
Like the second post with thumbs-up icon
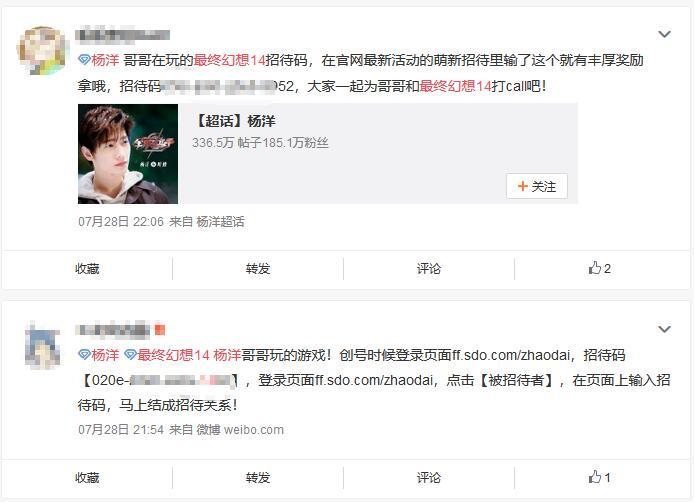tap(599, 477)
